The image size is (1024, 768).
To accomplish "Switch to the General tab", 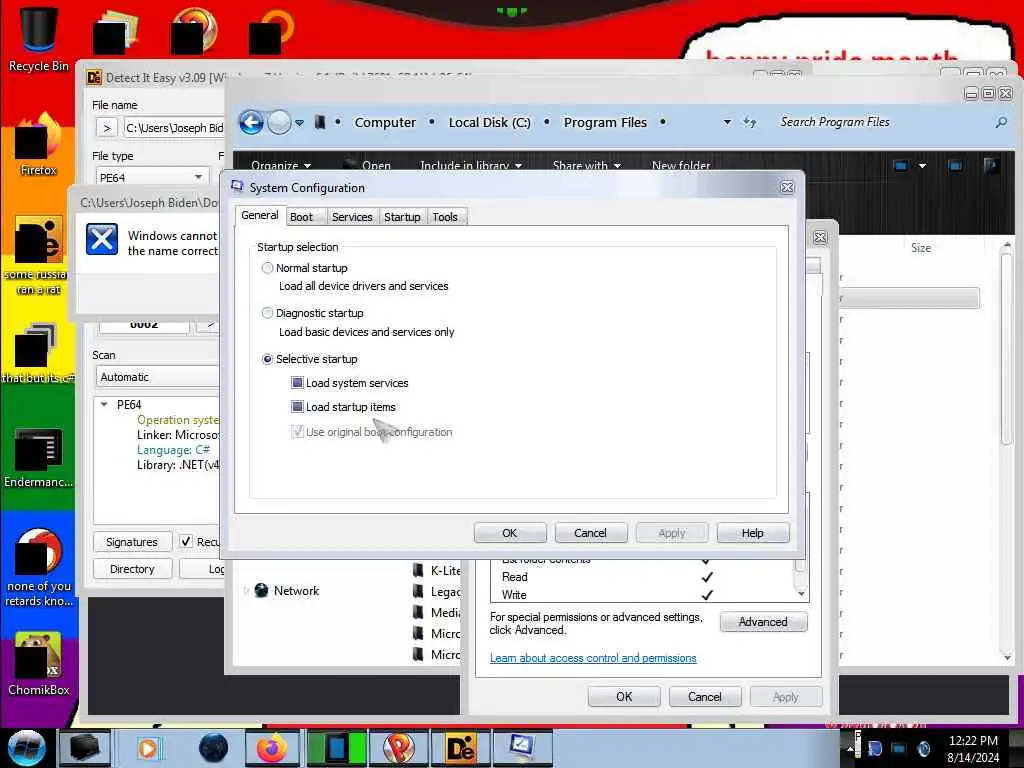I will click(259, 215).
